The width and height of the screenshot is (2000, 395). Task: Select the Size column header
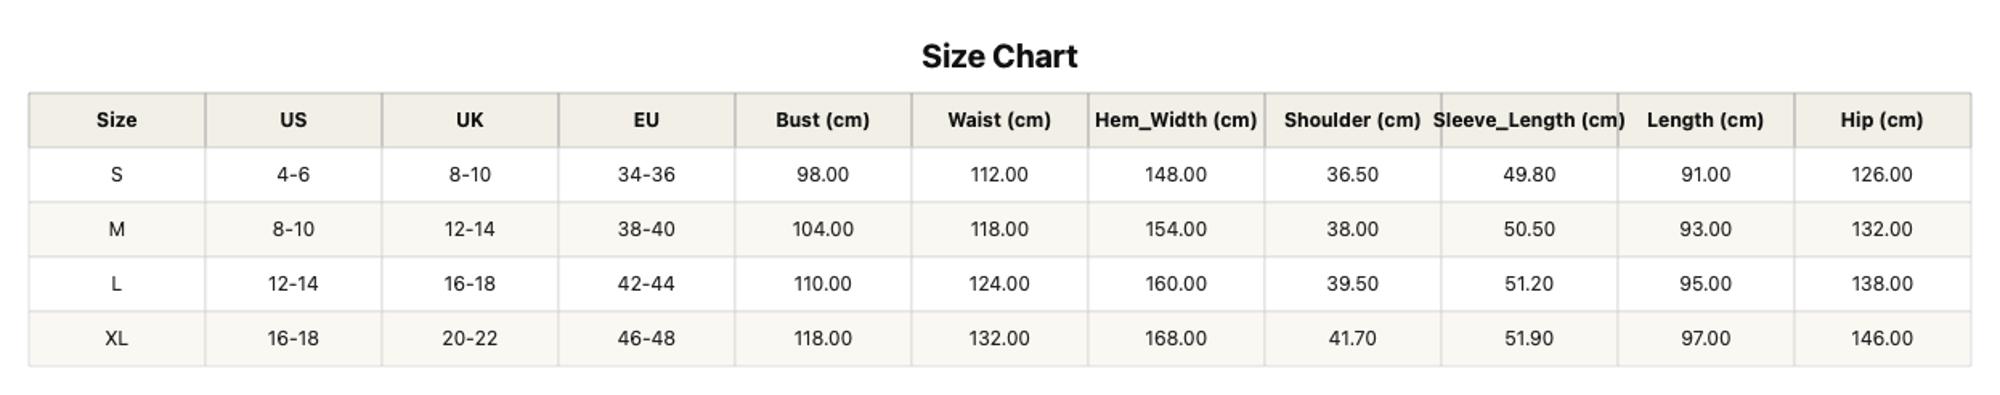(117, 120)
